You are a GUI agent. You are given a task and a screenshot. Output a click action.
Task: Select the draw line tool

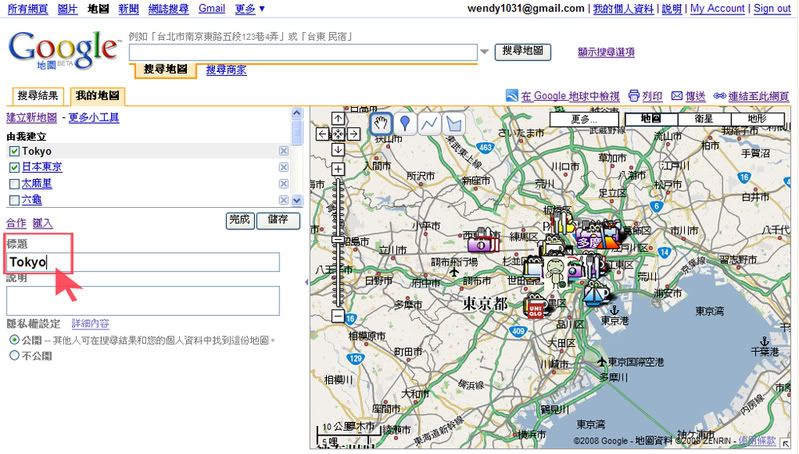pos(429,123)
